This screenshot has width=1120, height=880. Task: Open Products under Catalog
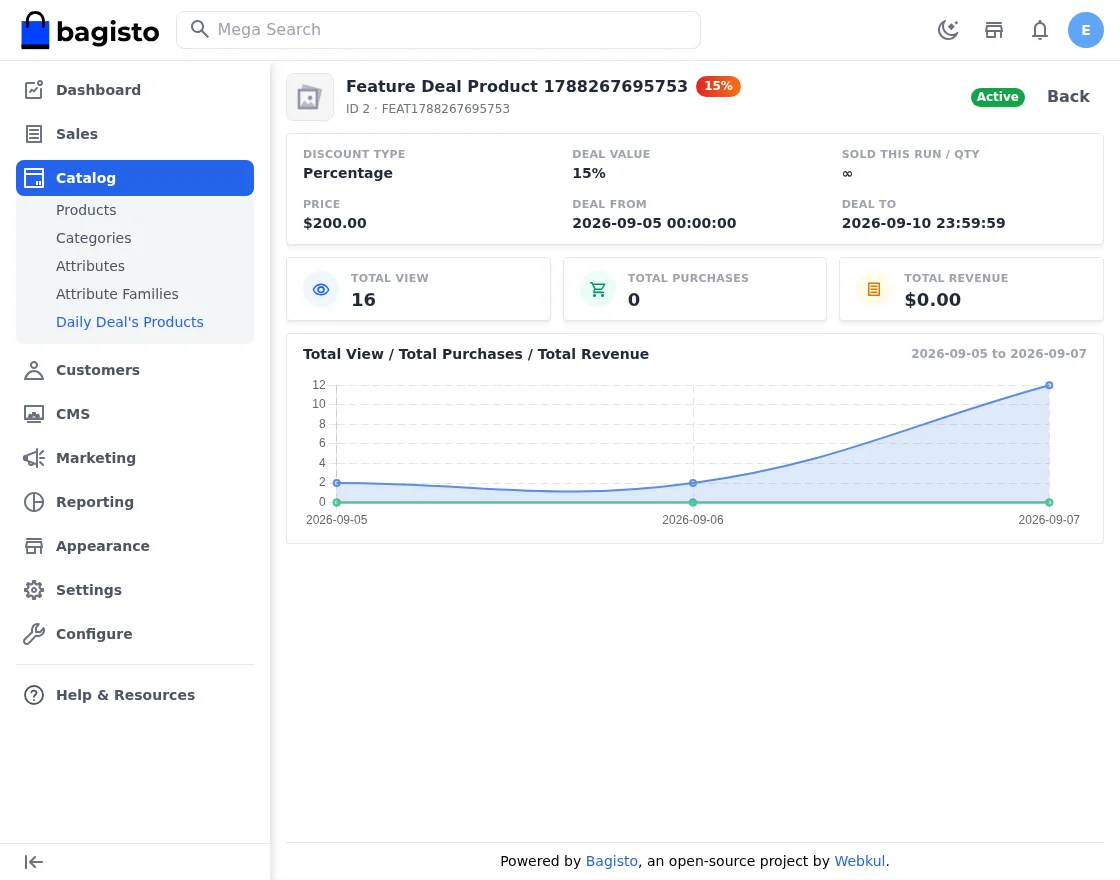tap(86, 210)
